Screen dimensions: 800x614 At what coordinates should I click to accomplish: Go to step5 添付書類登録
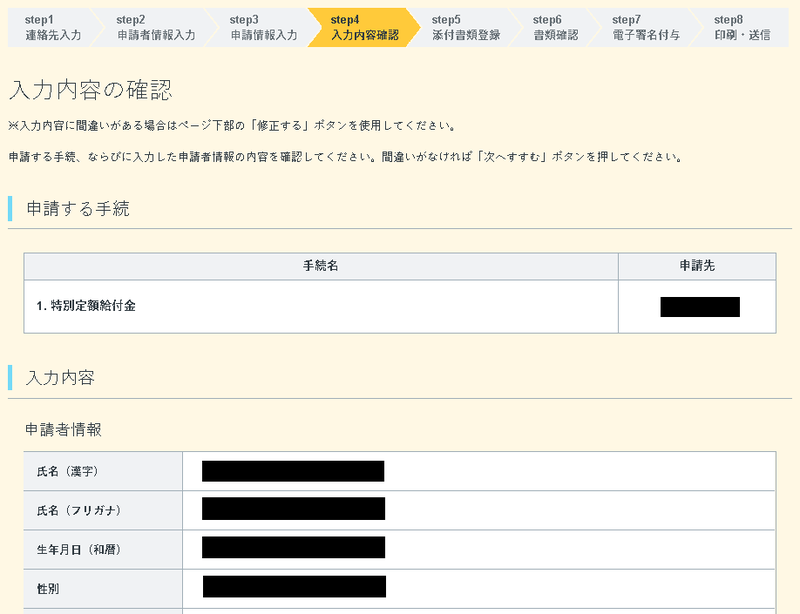point(465,28)
